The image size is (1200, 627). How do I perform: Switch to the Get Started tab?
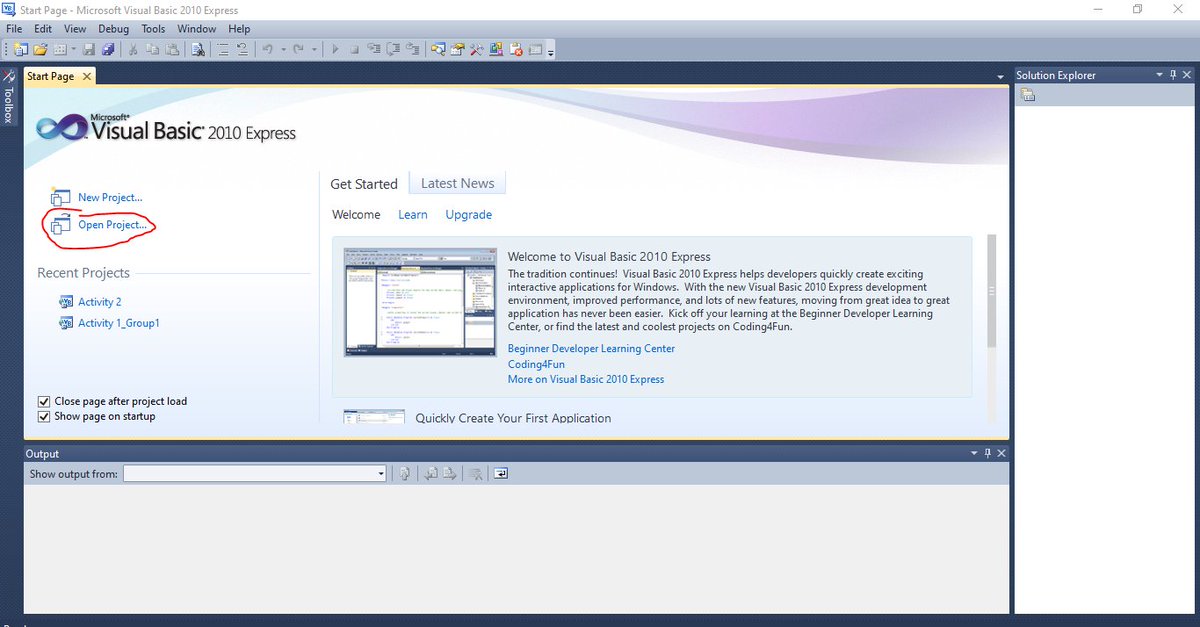point(364,184)
